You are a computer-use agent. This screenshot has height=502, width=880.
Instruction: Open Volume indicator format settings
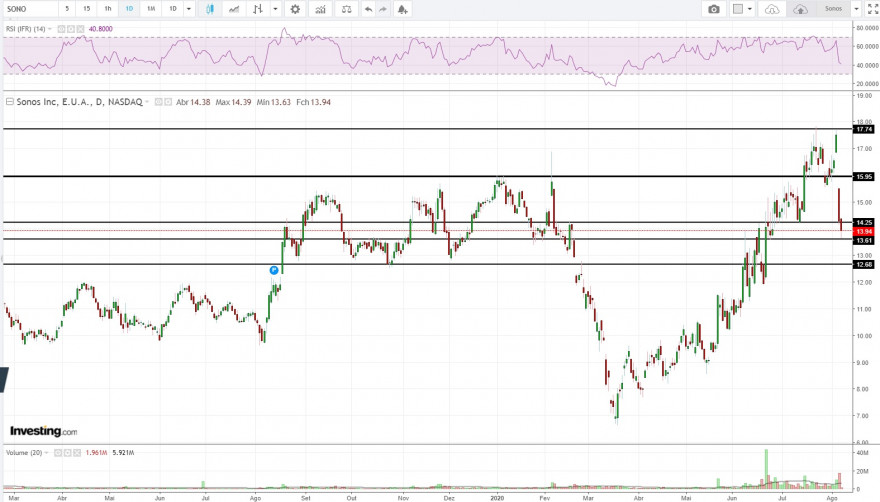click(67, 453)
